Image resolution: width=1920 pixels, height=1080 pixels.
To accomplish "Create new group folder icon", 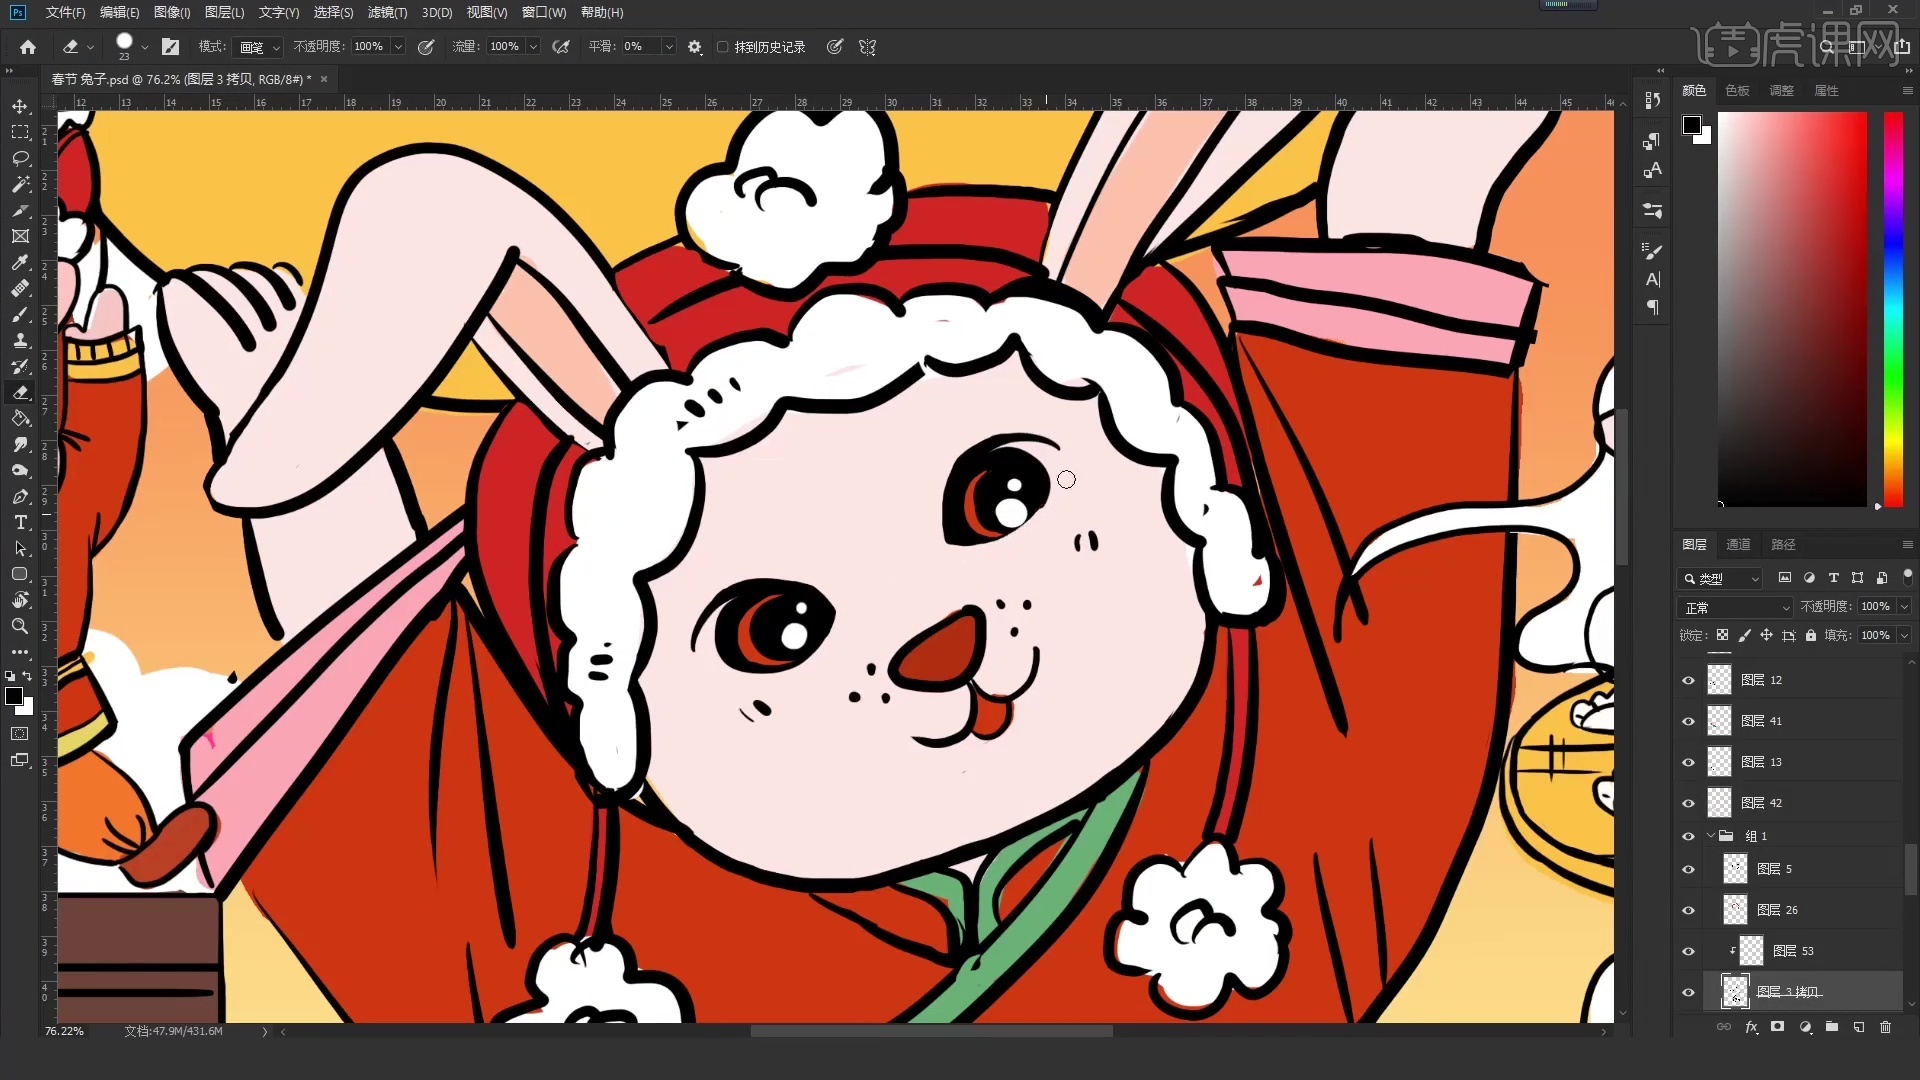I will point(1832,1027).
